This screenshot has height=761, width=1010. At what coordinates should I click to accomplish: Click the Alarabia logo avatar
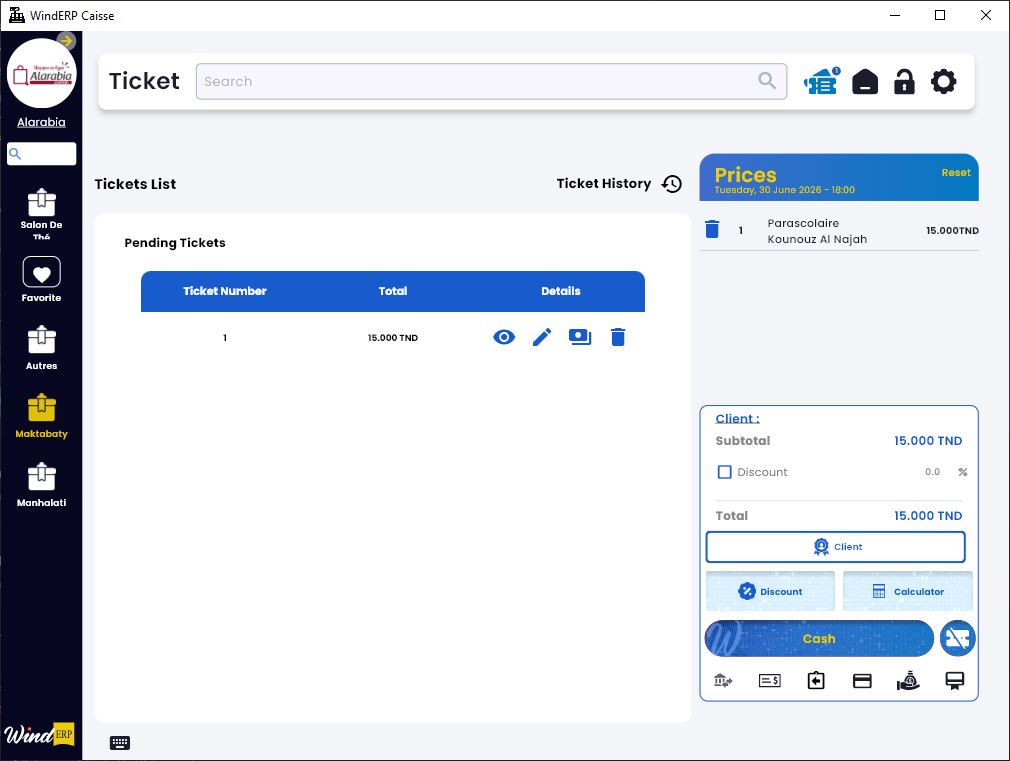click(x=41, y=73)
